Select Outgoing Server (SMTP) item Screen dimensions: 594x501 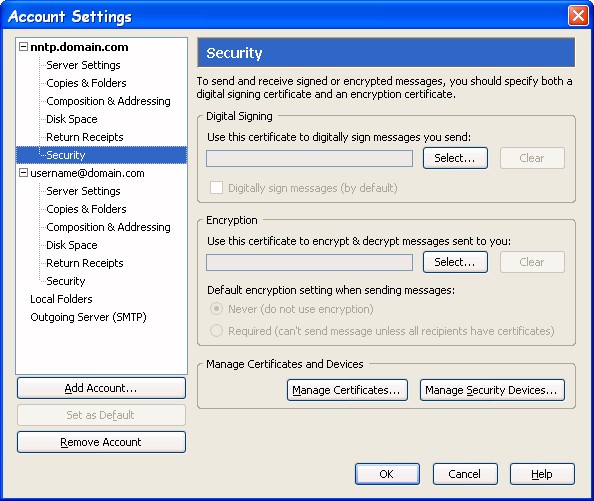88,317
